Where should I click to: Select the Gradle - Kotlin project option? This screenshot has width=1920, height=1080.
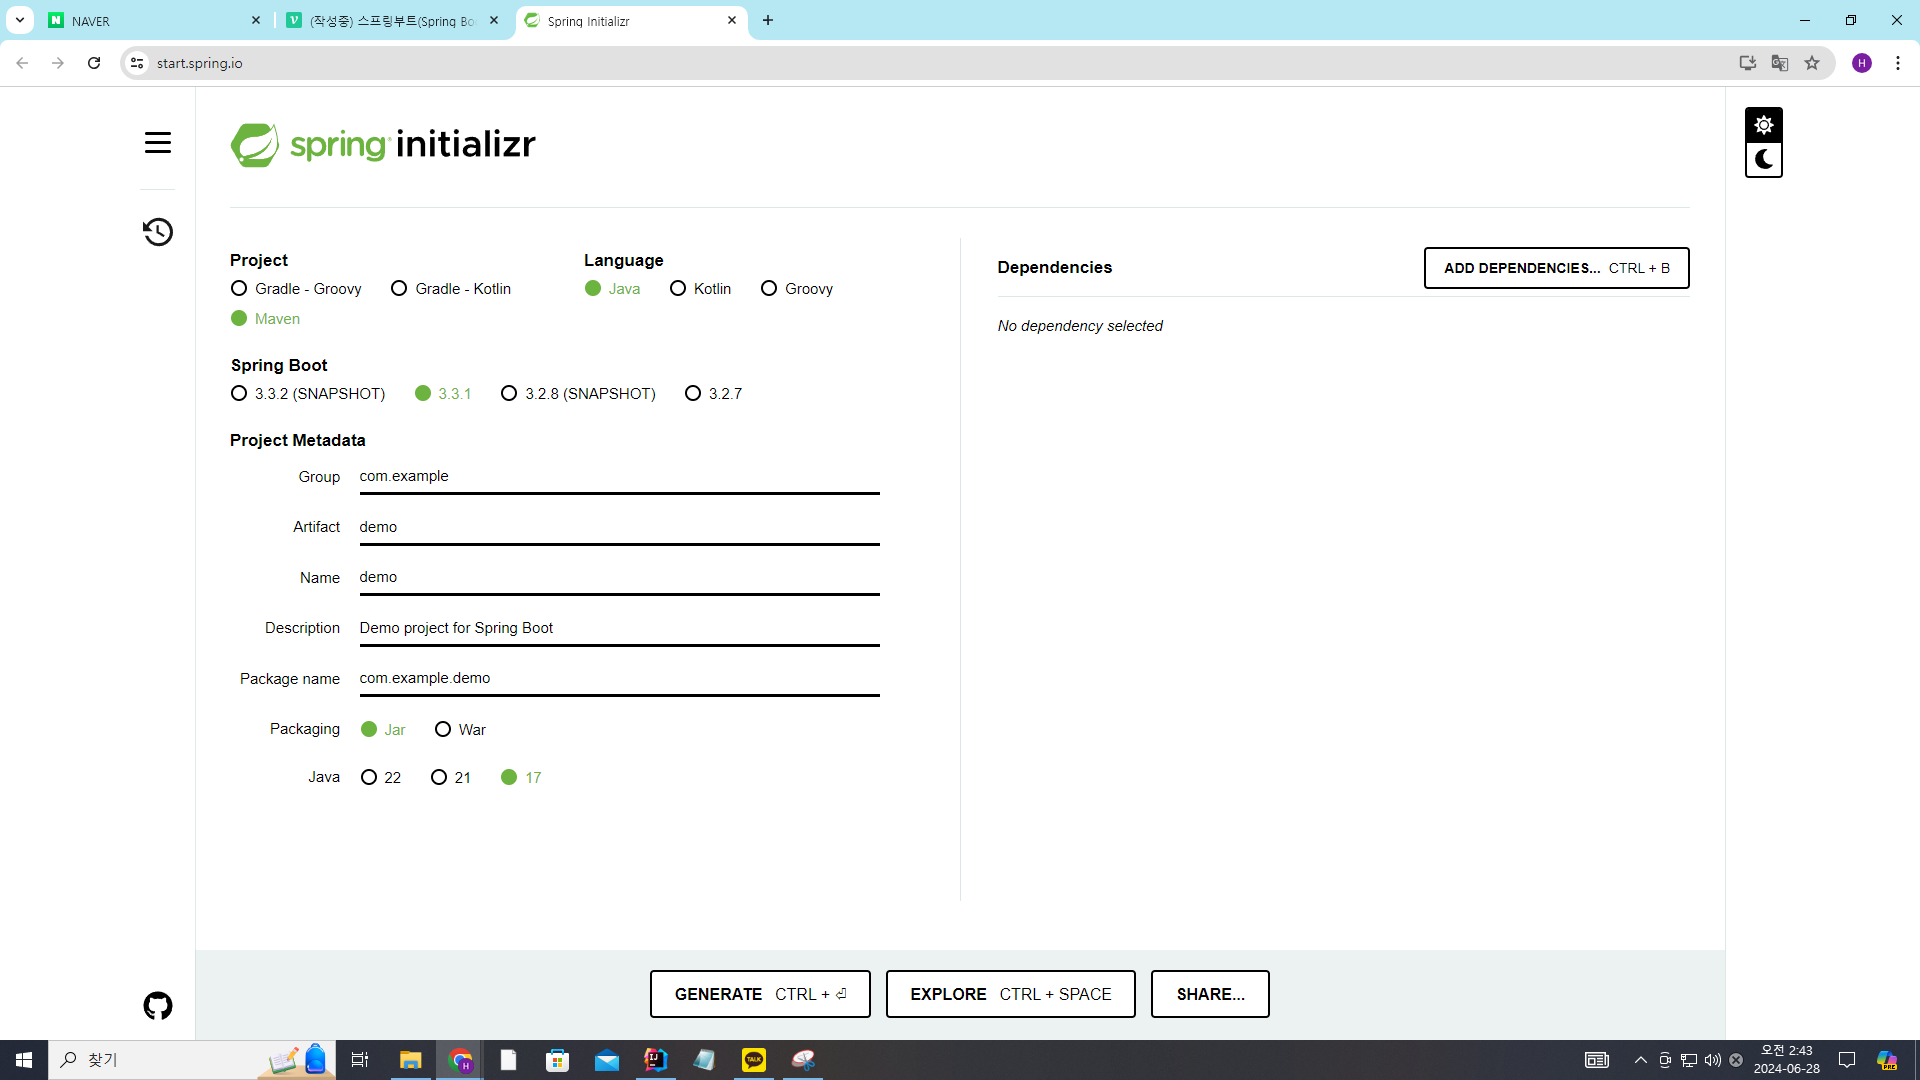point(451,289)
